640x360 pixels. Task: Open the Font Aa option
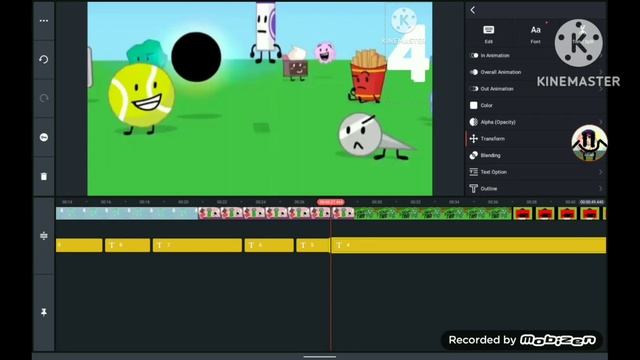(x=536, y=34)
